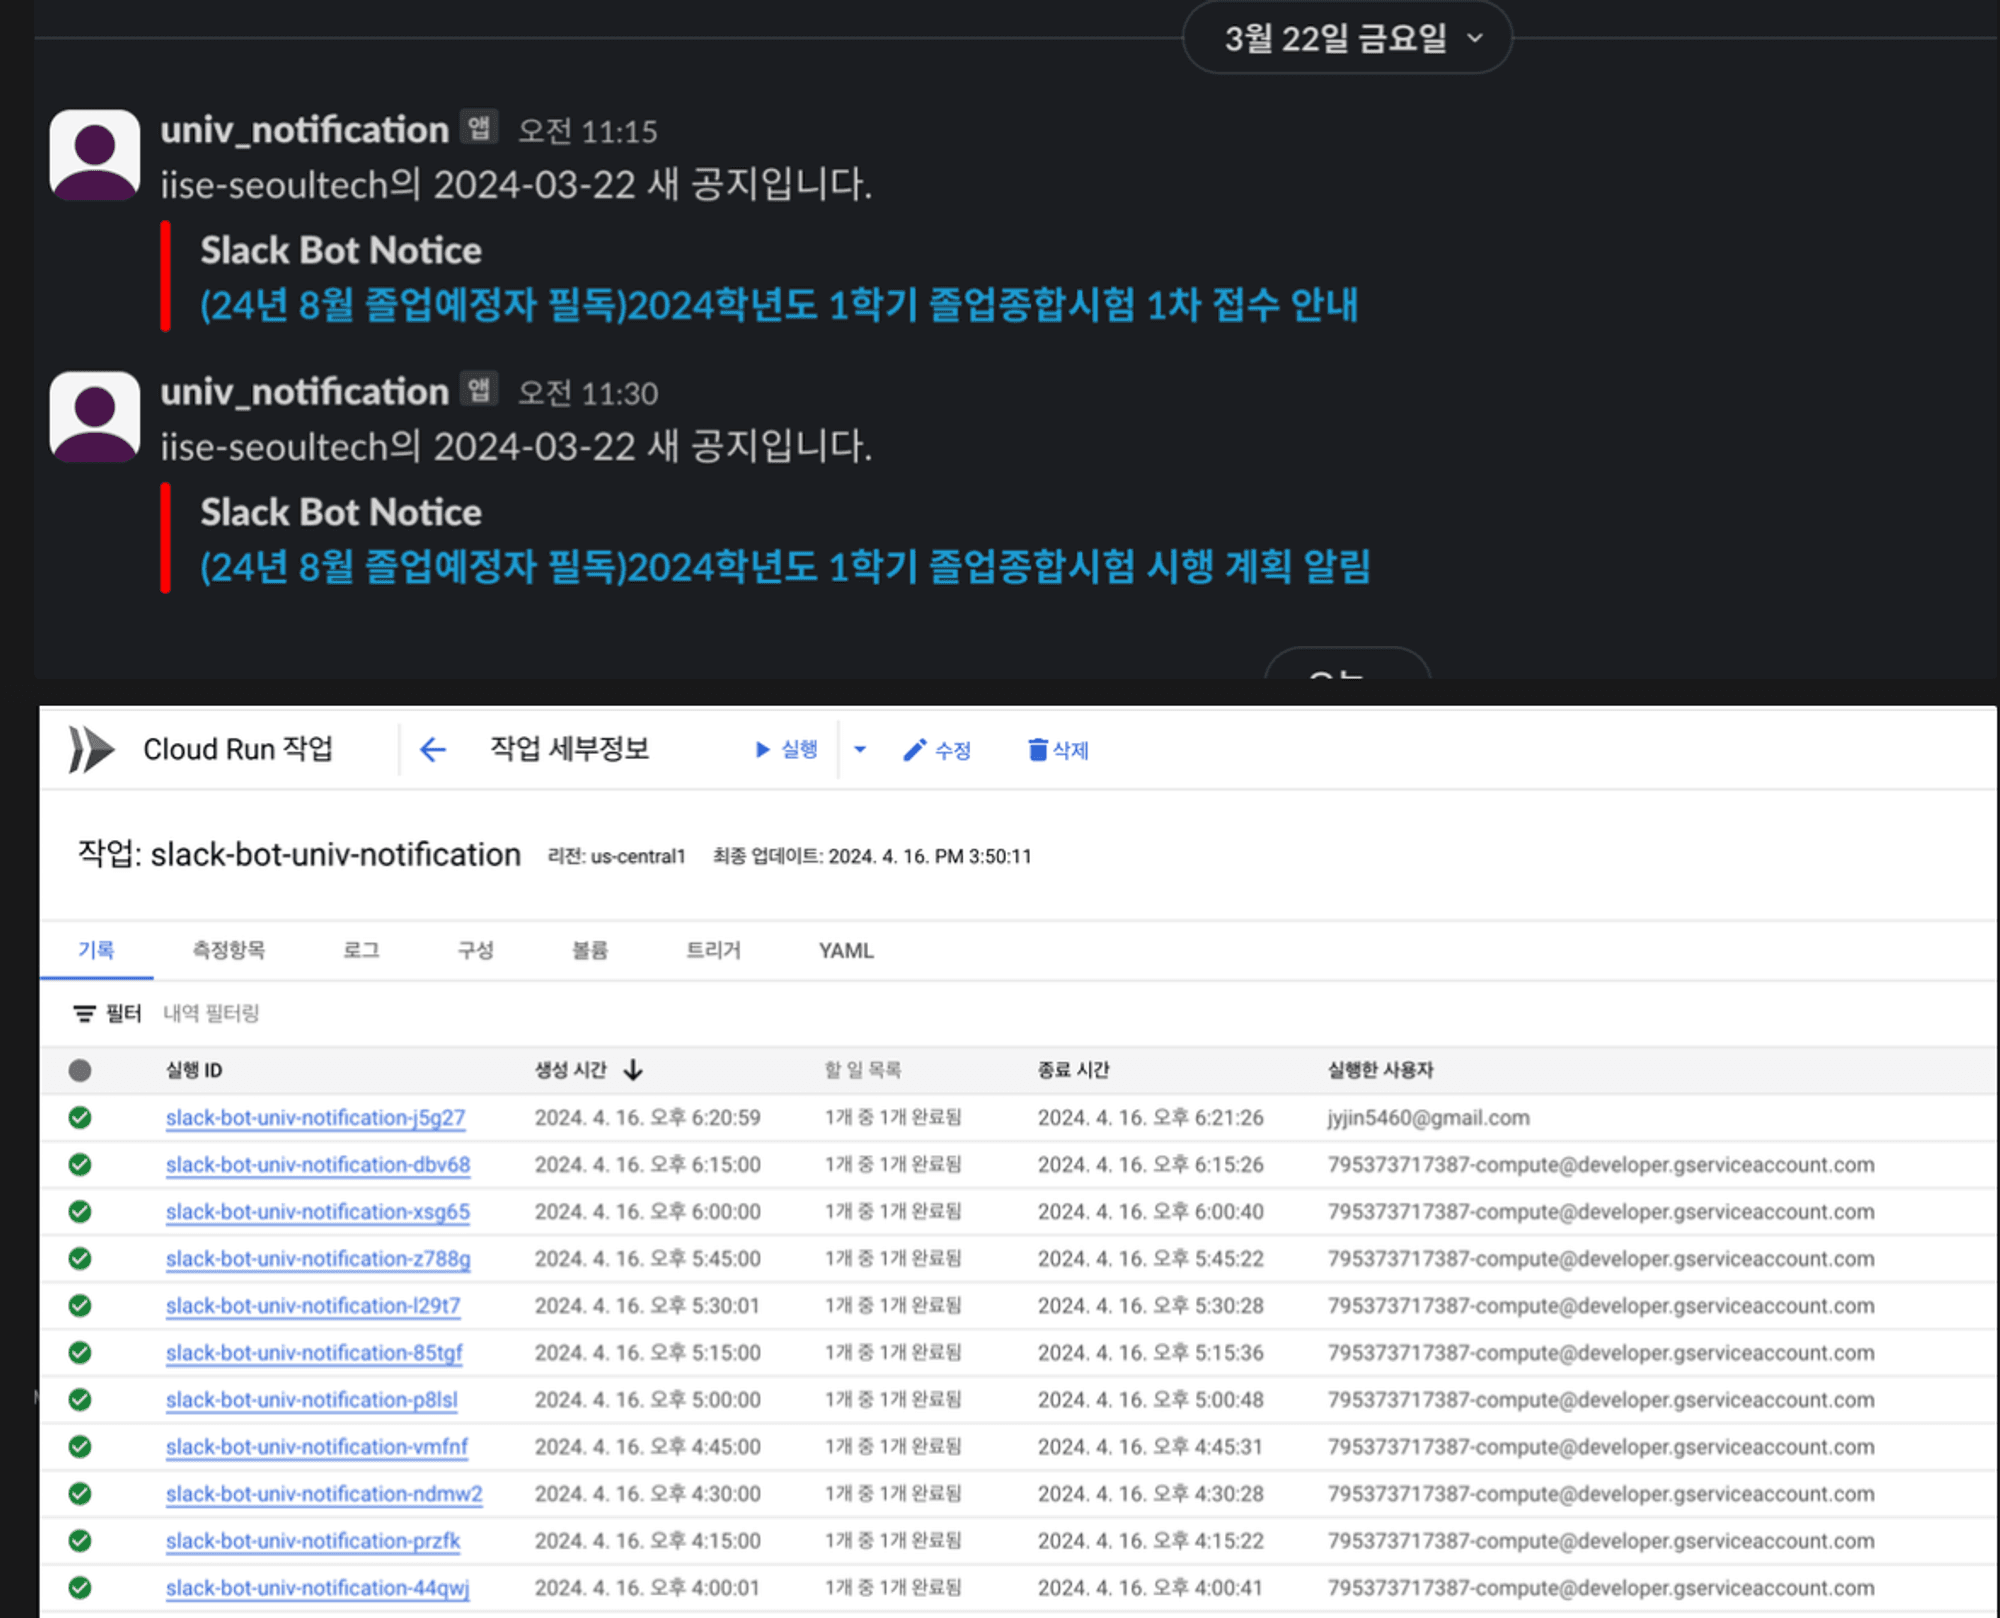Click the green success check in the 44qwj row

(x=80, y=1588)
